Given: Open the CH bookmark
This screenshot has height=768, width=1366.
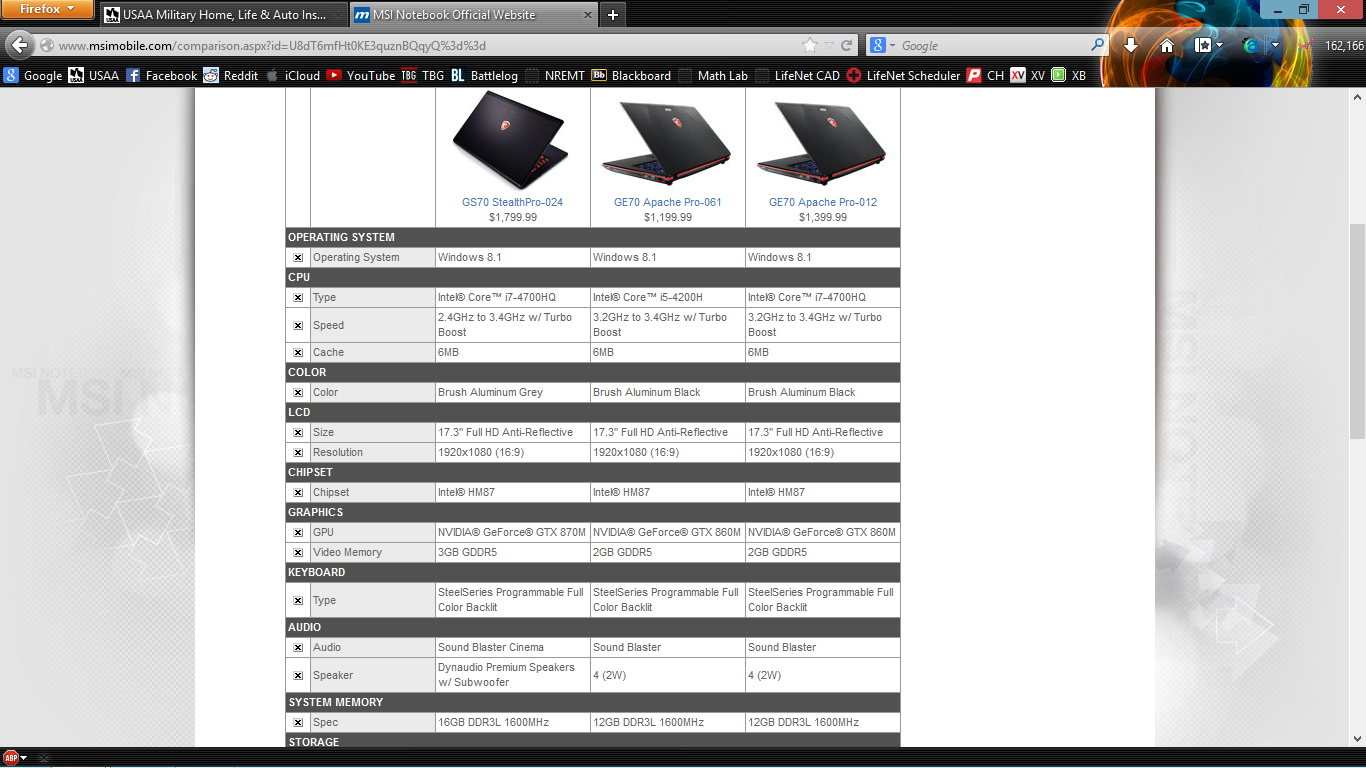Looking at the screenshot, I should coord(985,75).
